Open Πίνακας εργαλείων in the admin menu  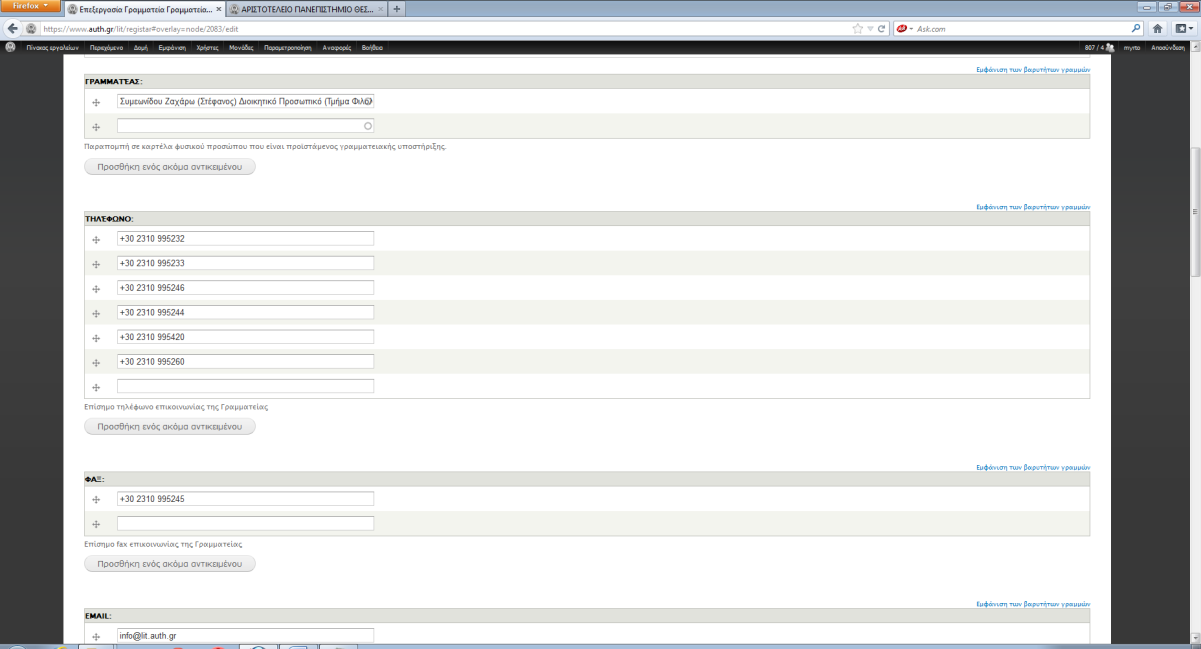pyautogui.click(x=52, y=47)
